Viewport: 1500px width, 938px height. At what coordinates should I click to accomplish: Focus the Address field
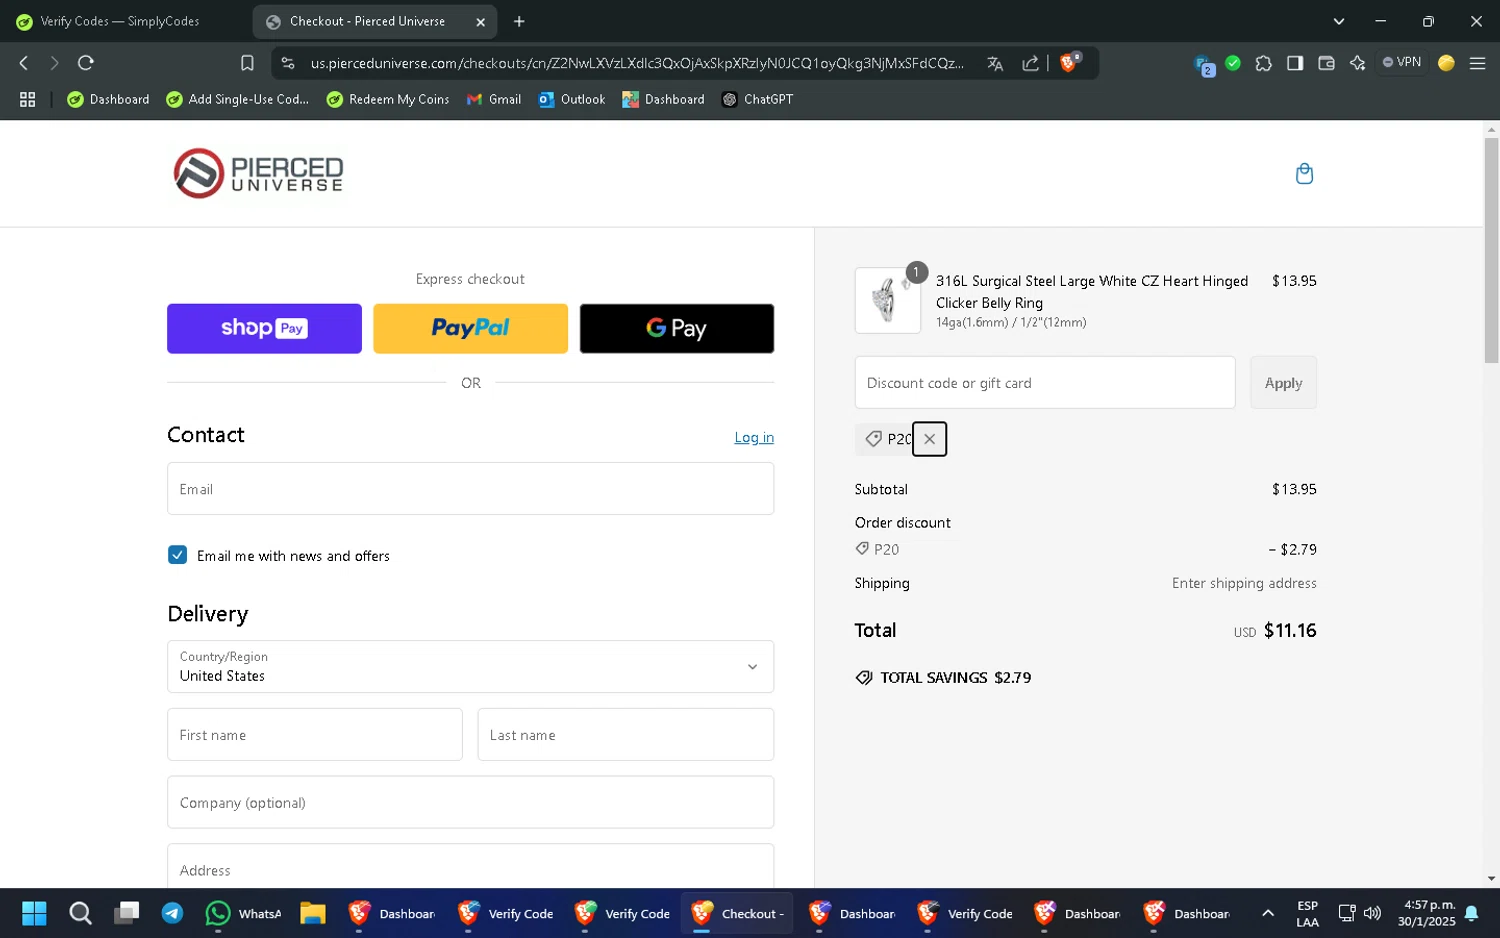pos(470,866)
